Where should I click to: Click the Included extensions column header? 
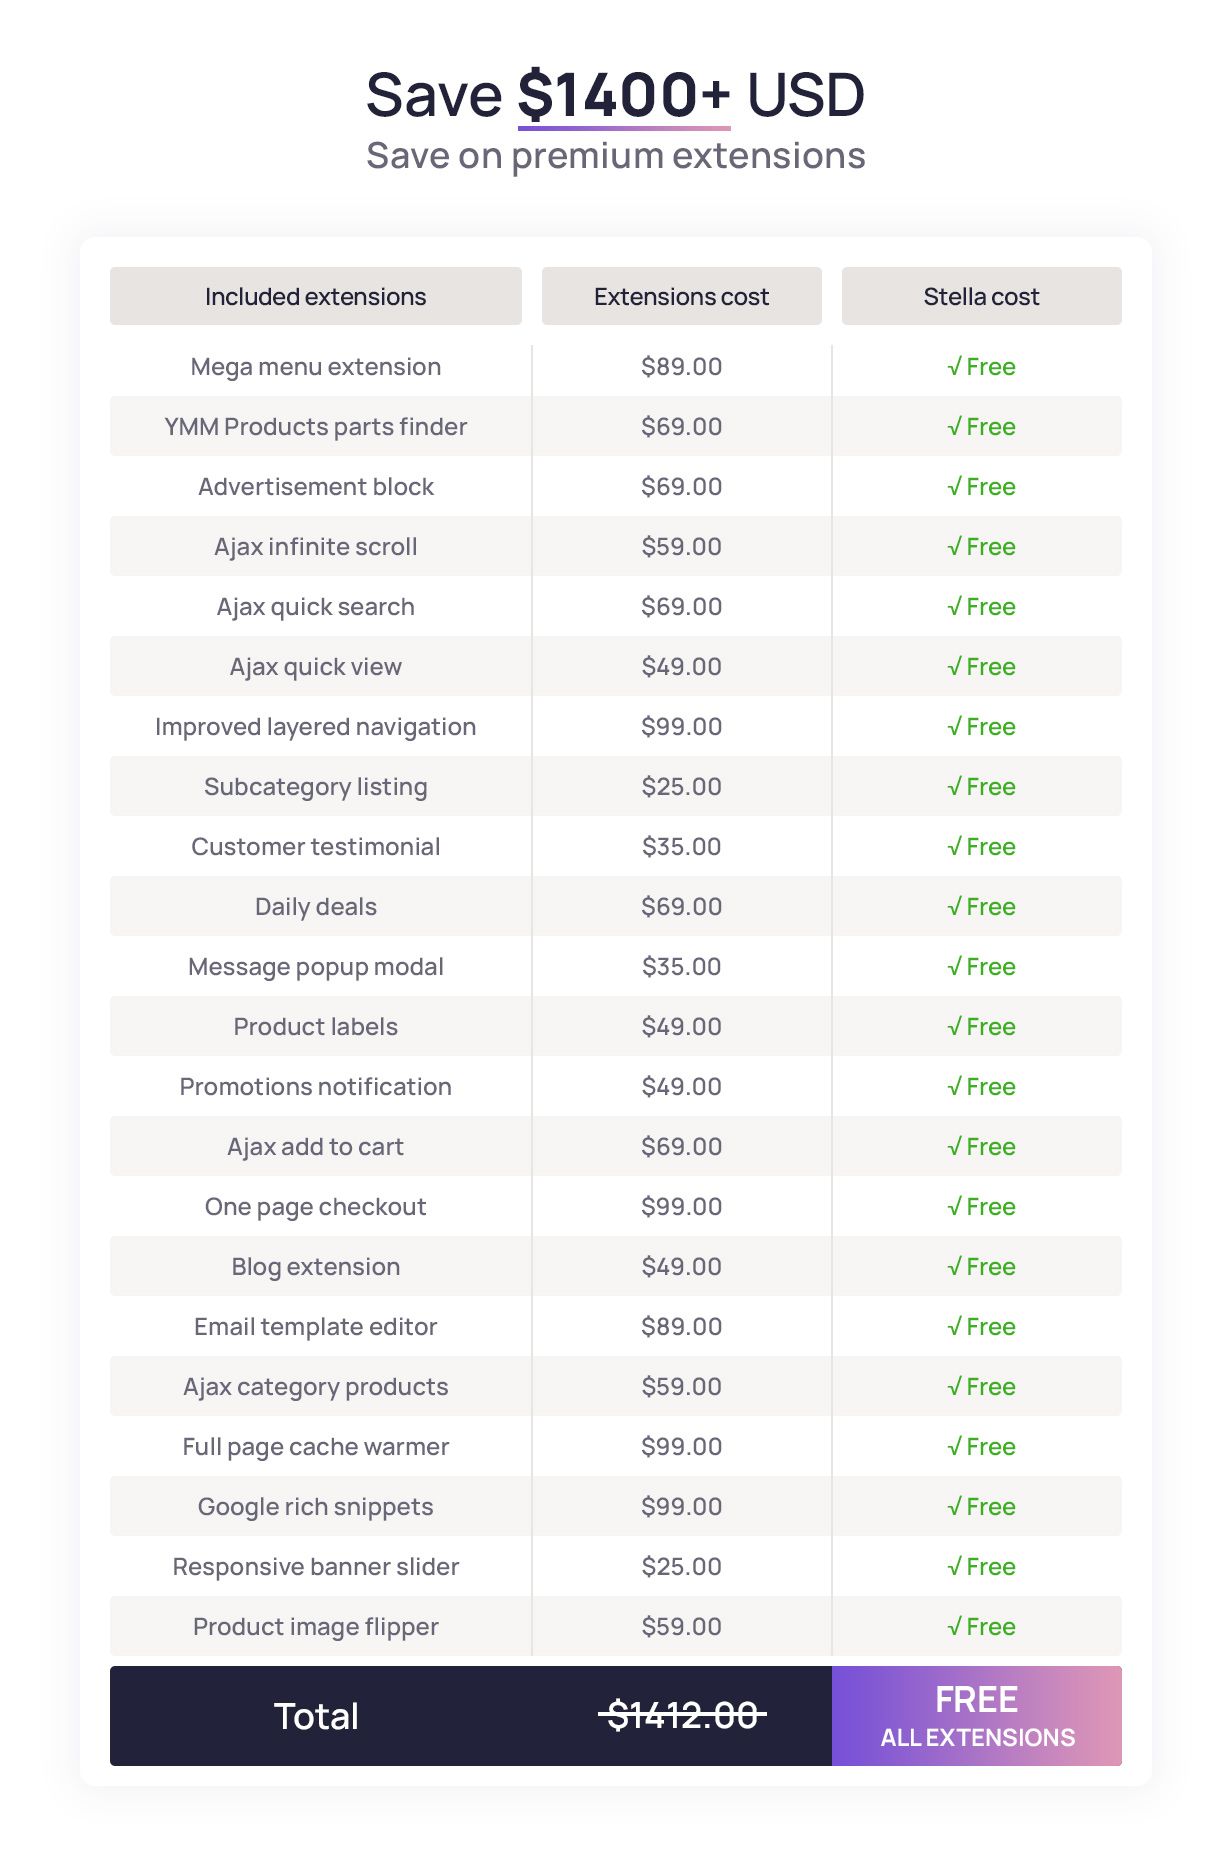(x=315, y=297)
